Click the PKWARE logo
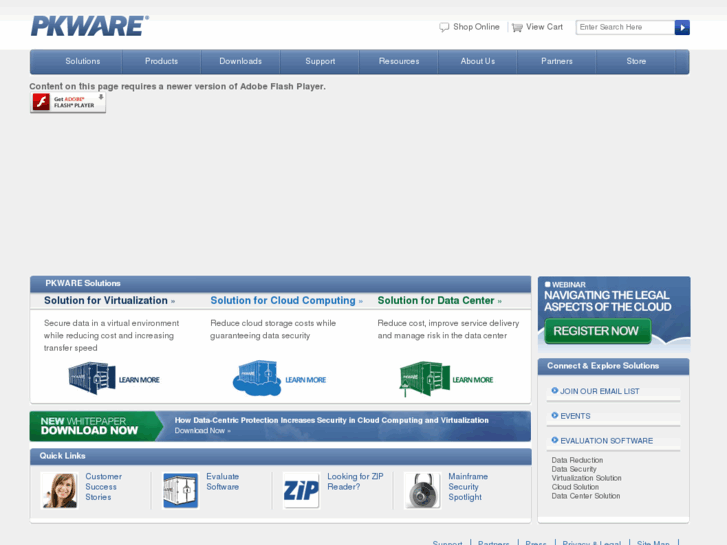The image size is (727, 545). (90, 26)
